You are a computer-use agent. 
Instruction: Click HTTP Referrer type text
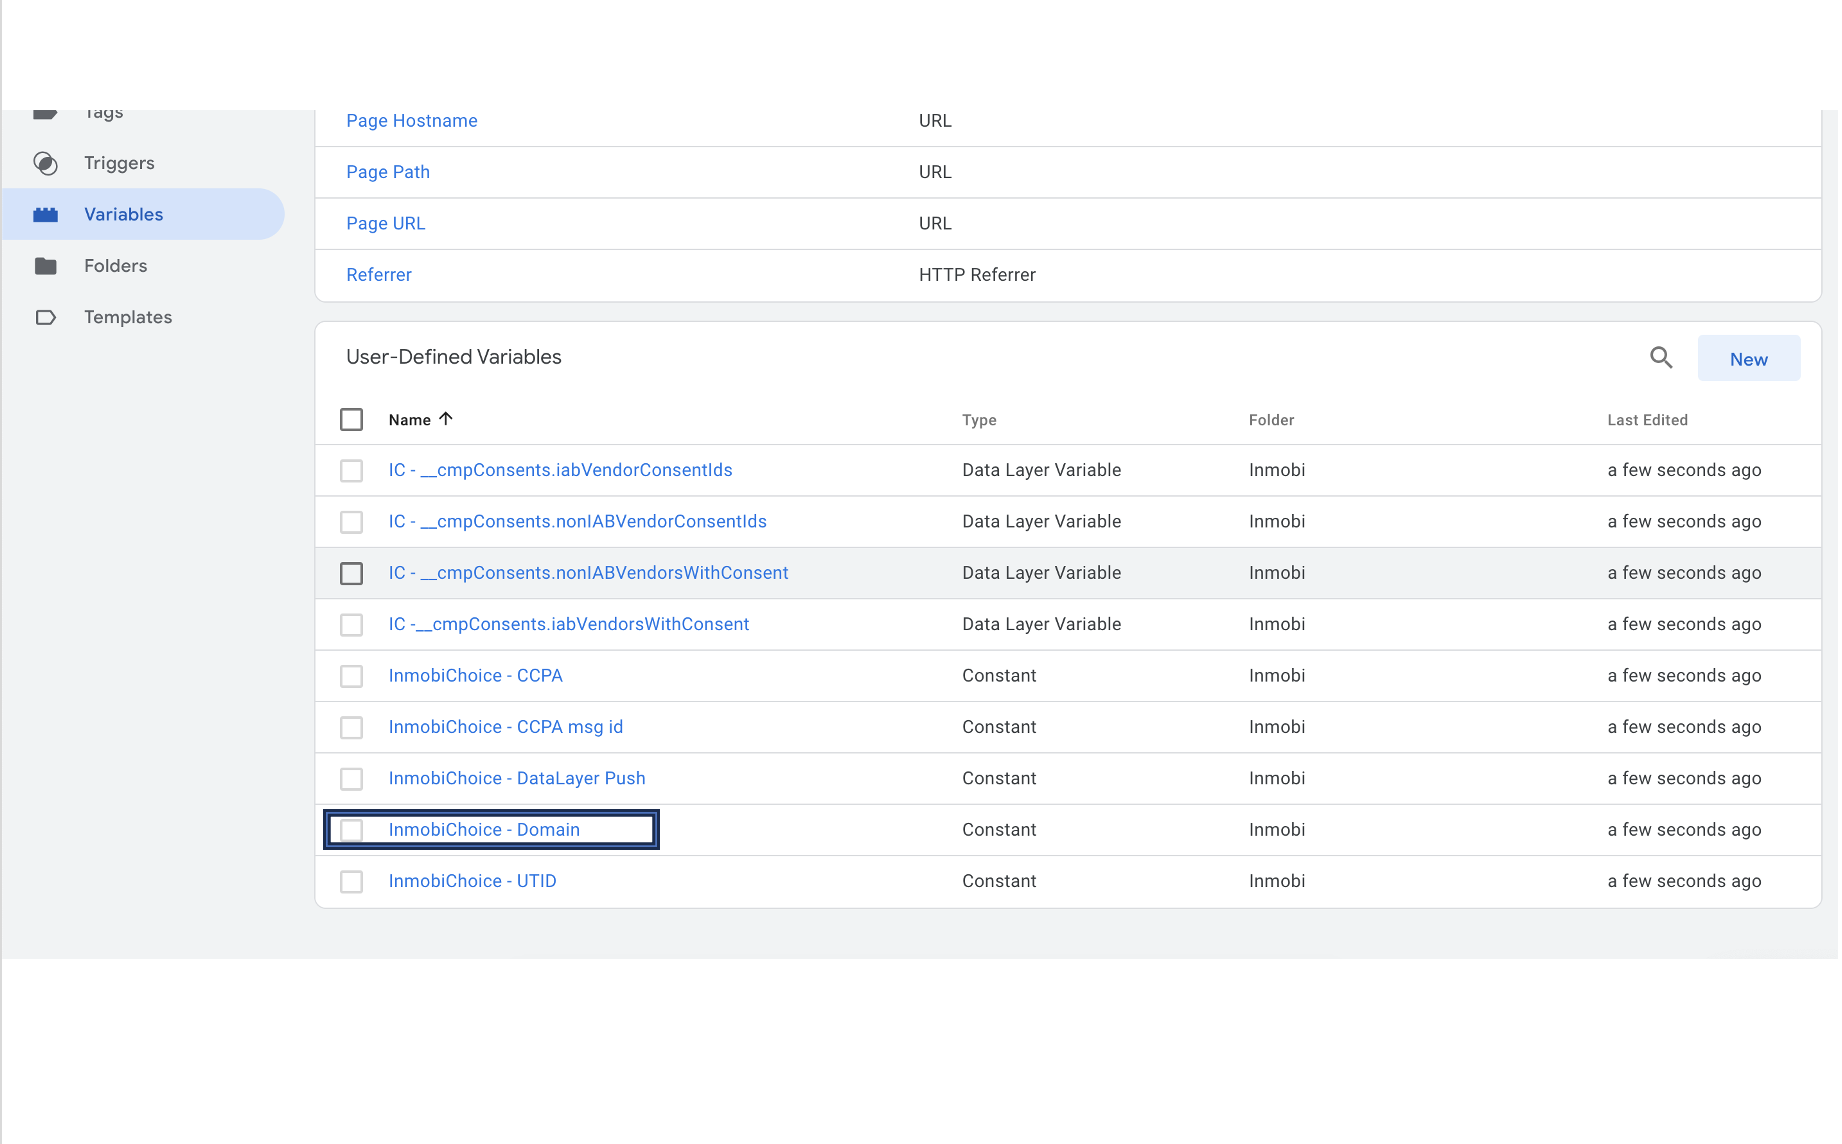(x=977, y=274)
